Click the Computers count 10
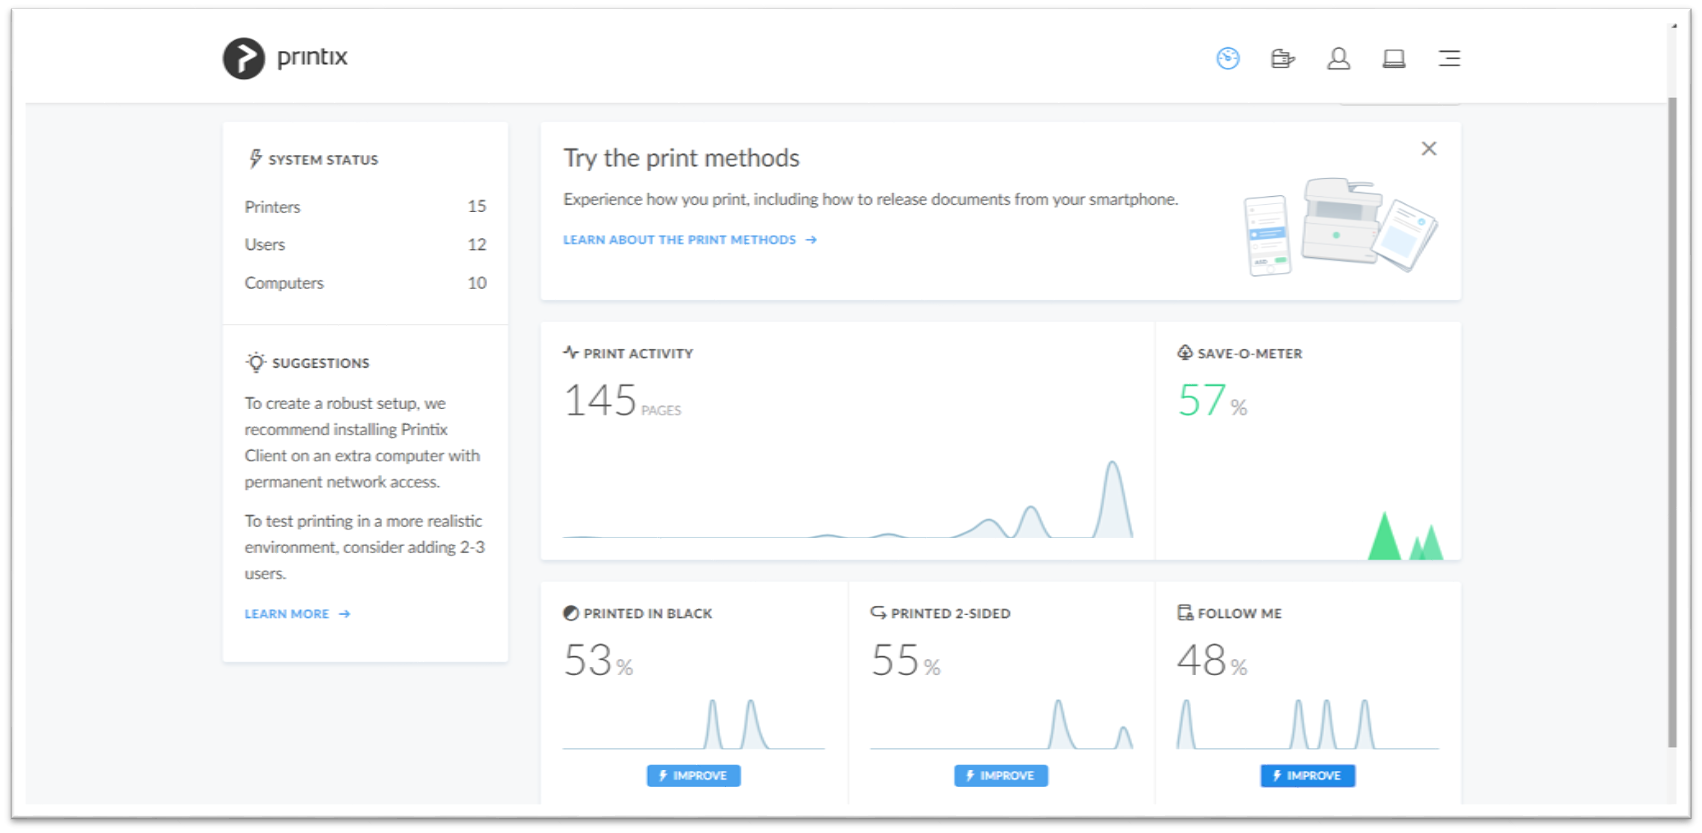 [477, 283]
